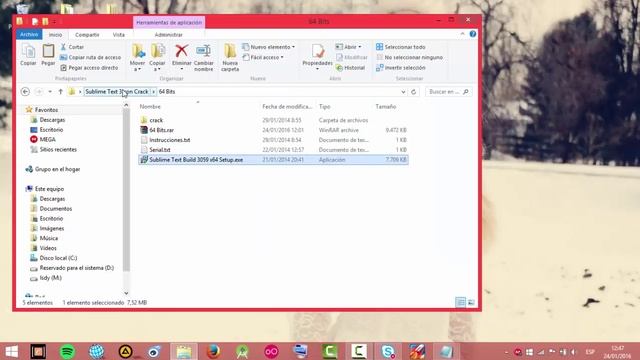Click the red Eliminar icon
Screen dimensions: 640x360
pyautogui.click(x=182, y=51)
